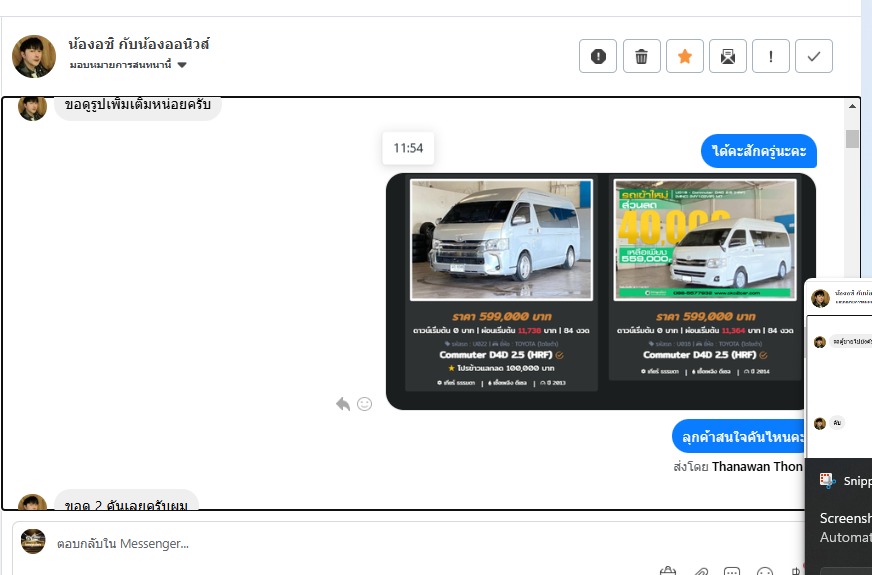This screenshot has width=872, height=575.
Task: Click contact name น้องอชิ กับน้องออนิวส์
Action: point(139,44)
